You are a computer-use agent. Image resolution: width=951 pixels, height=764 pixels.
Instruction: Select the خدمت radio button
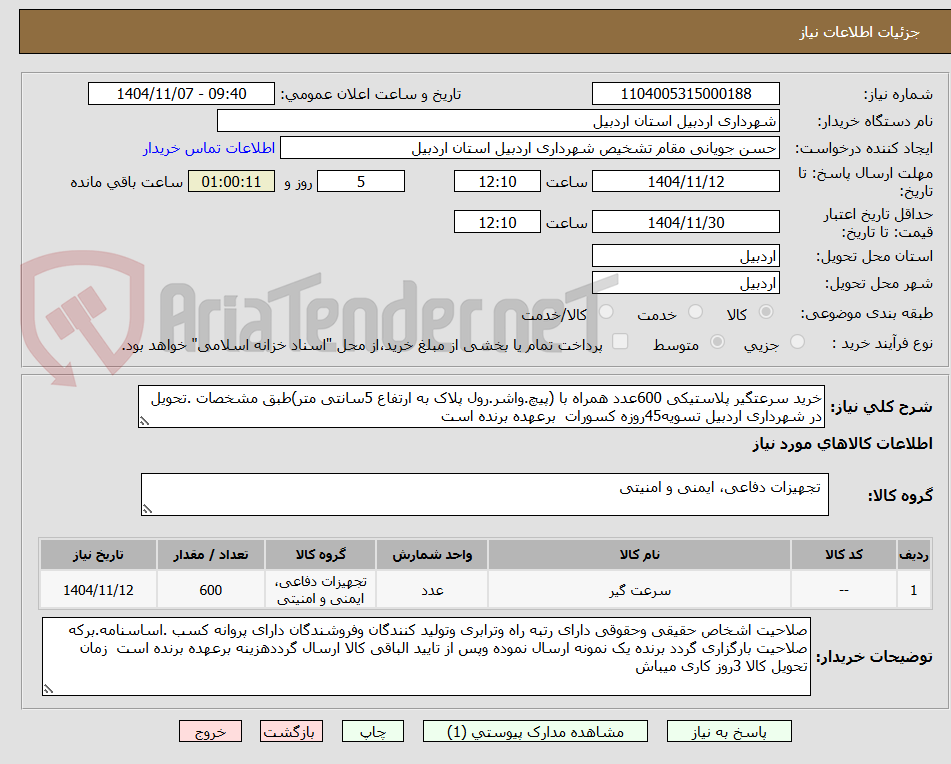tap(695, 312)
